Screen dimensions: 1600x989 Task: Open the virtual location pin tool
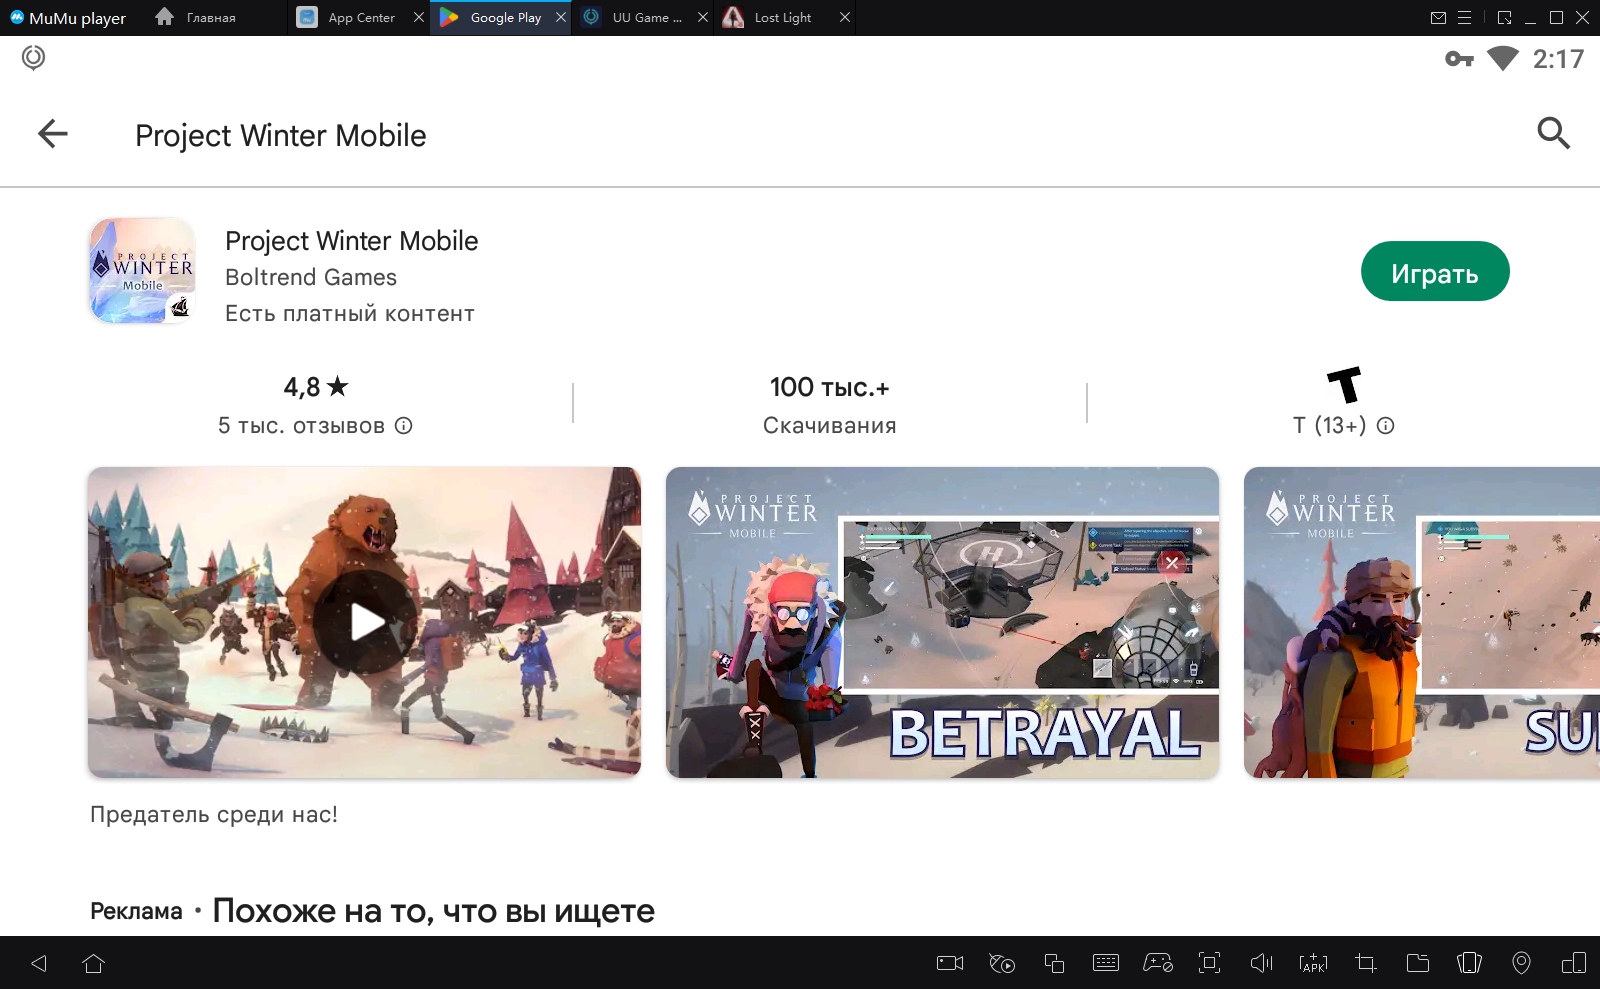pos(1521,963)
